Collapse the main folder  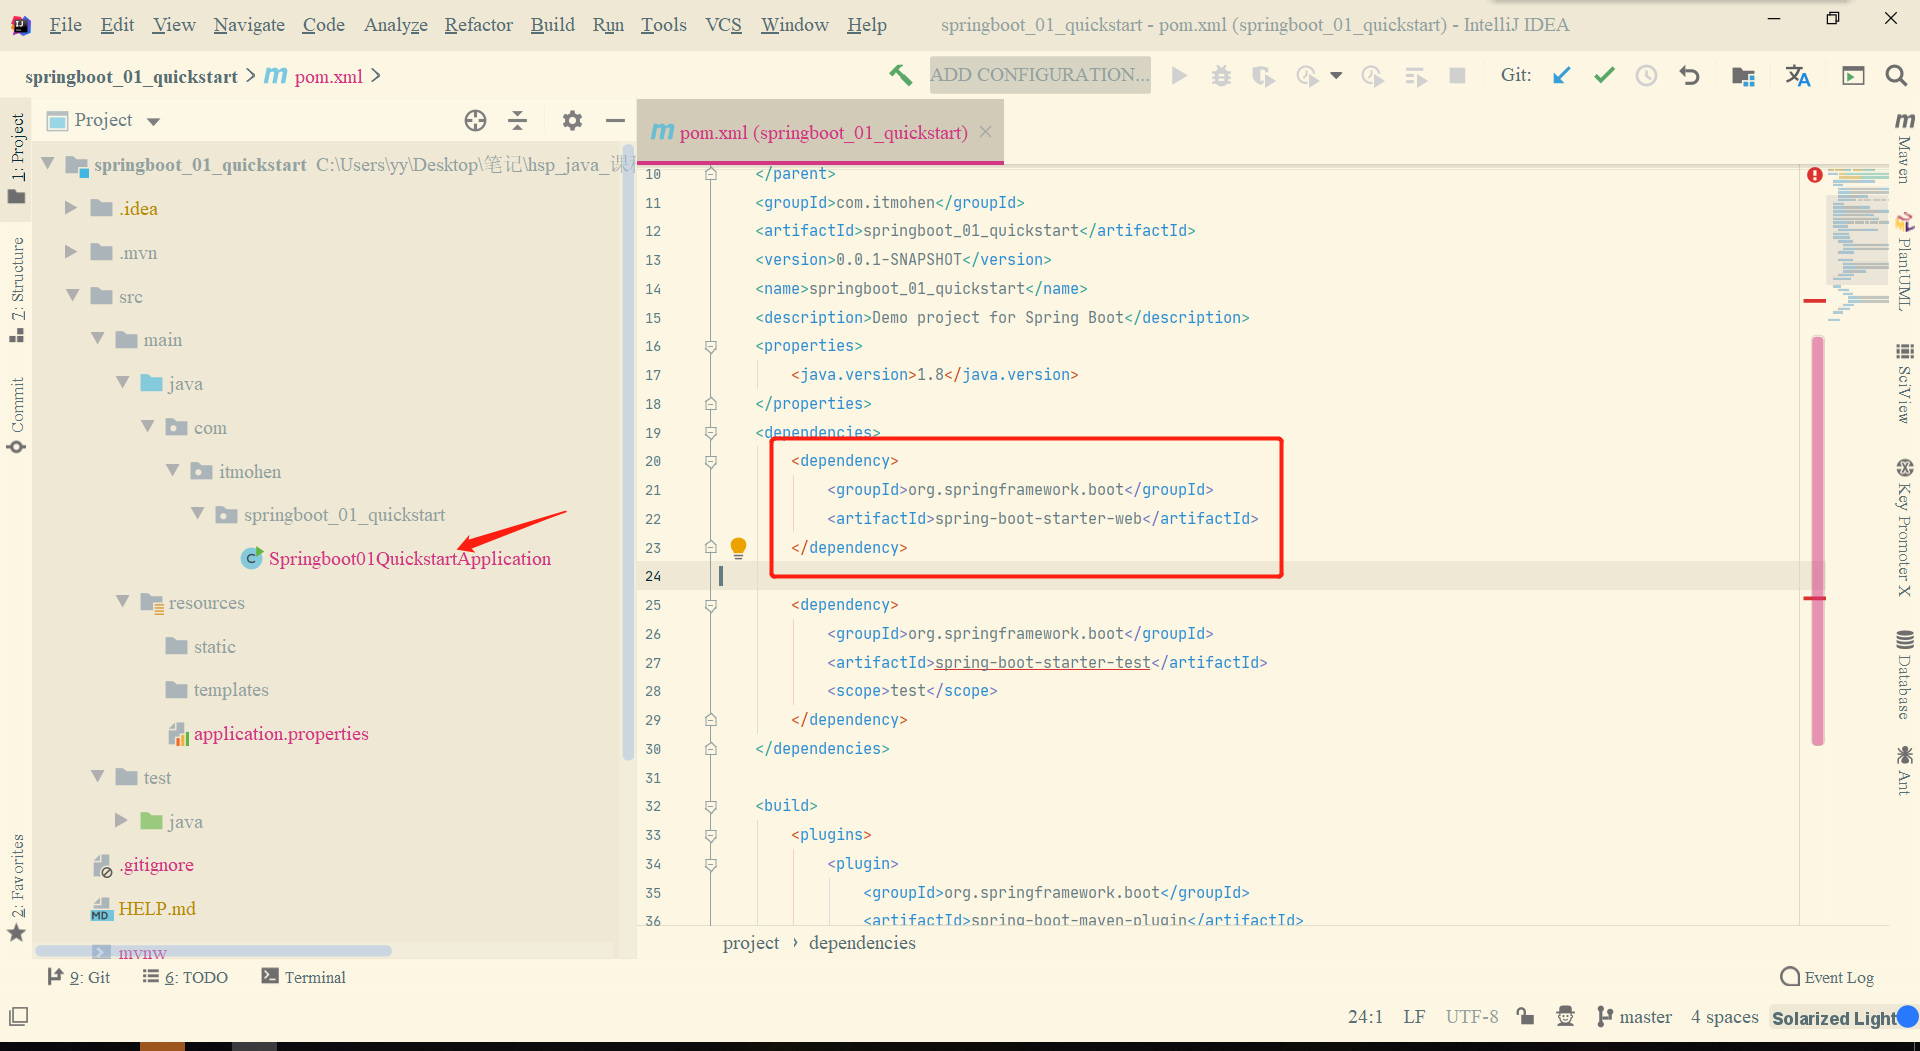(97, 340)
